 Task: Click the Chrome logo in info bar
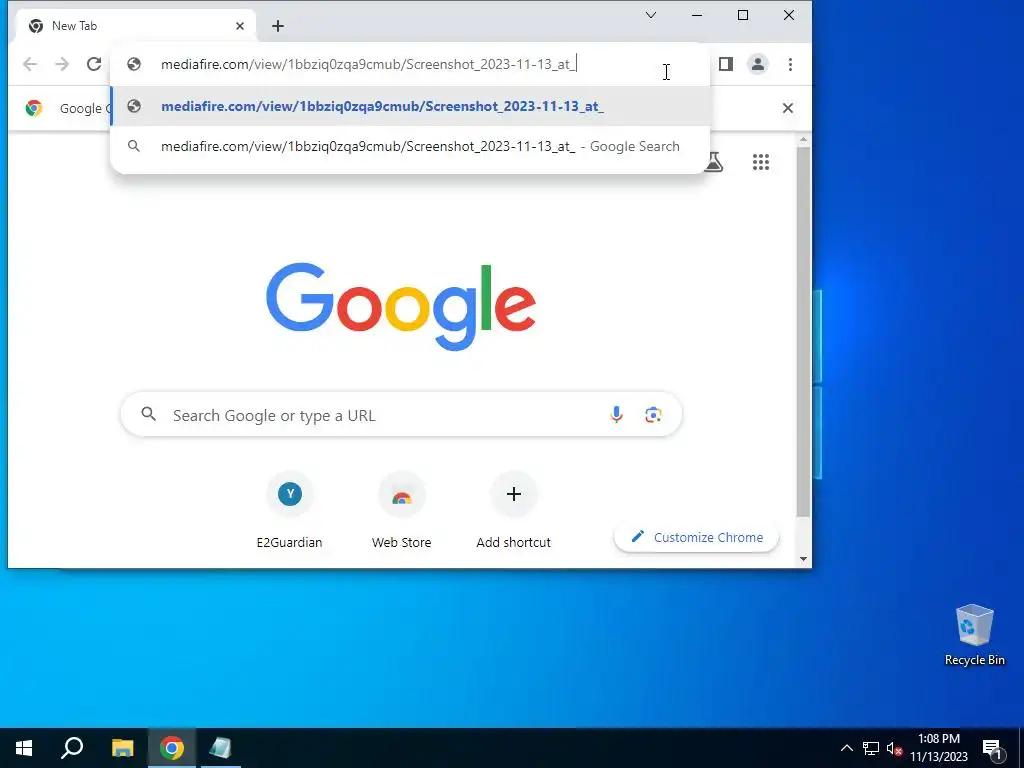point(34,108)
